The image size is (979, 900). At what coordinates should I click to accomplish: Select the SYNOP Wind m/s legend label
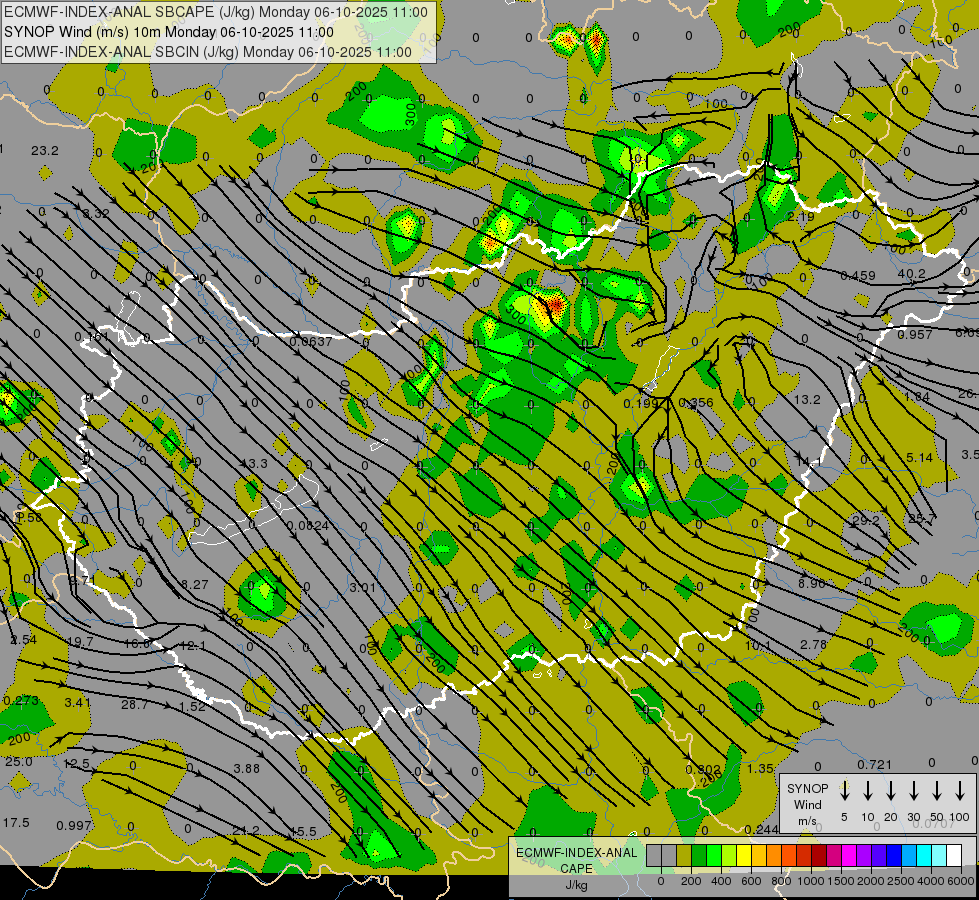tap(808, 804)
